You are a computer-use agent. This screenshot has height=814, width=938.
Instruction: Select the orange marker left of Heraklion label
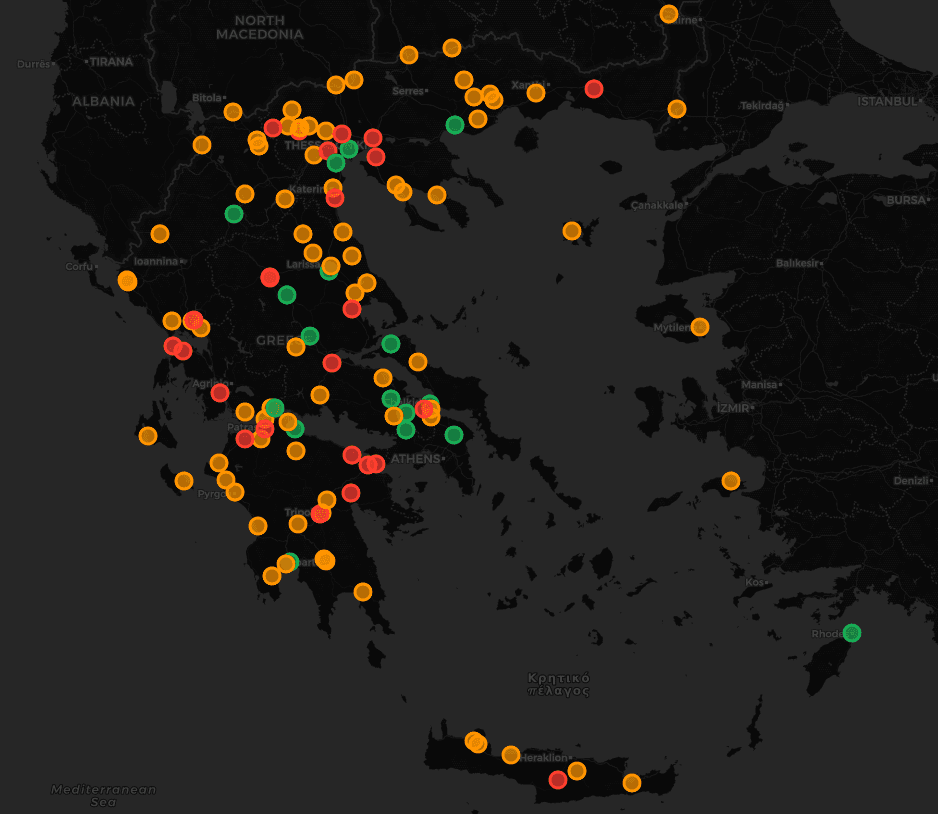click(x=511, y=754)
